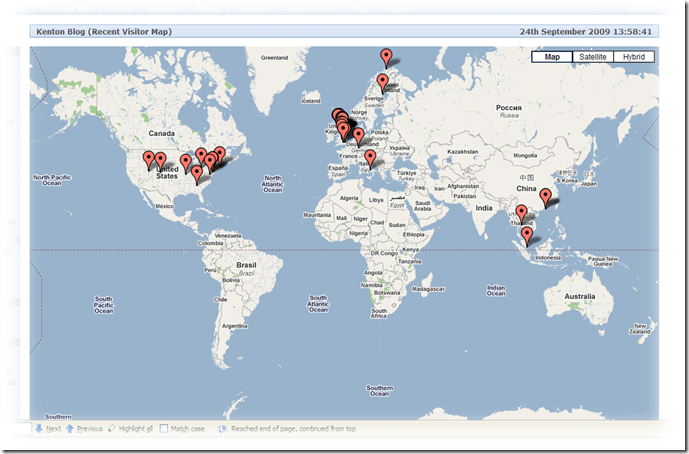The height and width of the screenshot is (454, 689).
Task: Click the "Россия" label on the map
Action: coord(509,108)
